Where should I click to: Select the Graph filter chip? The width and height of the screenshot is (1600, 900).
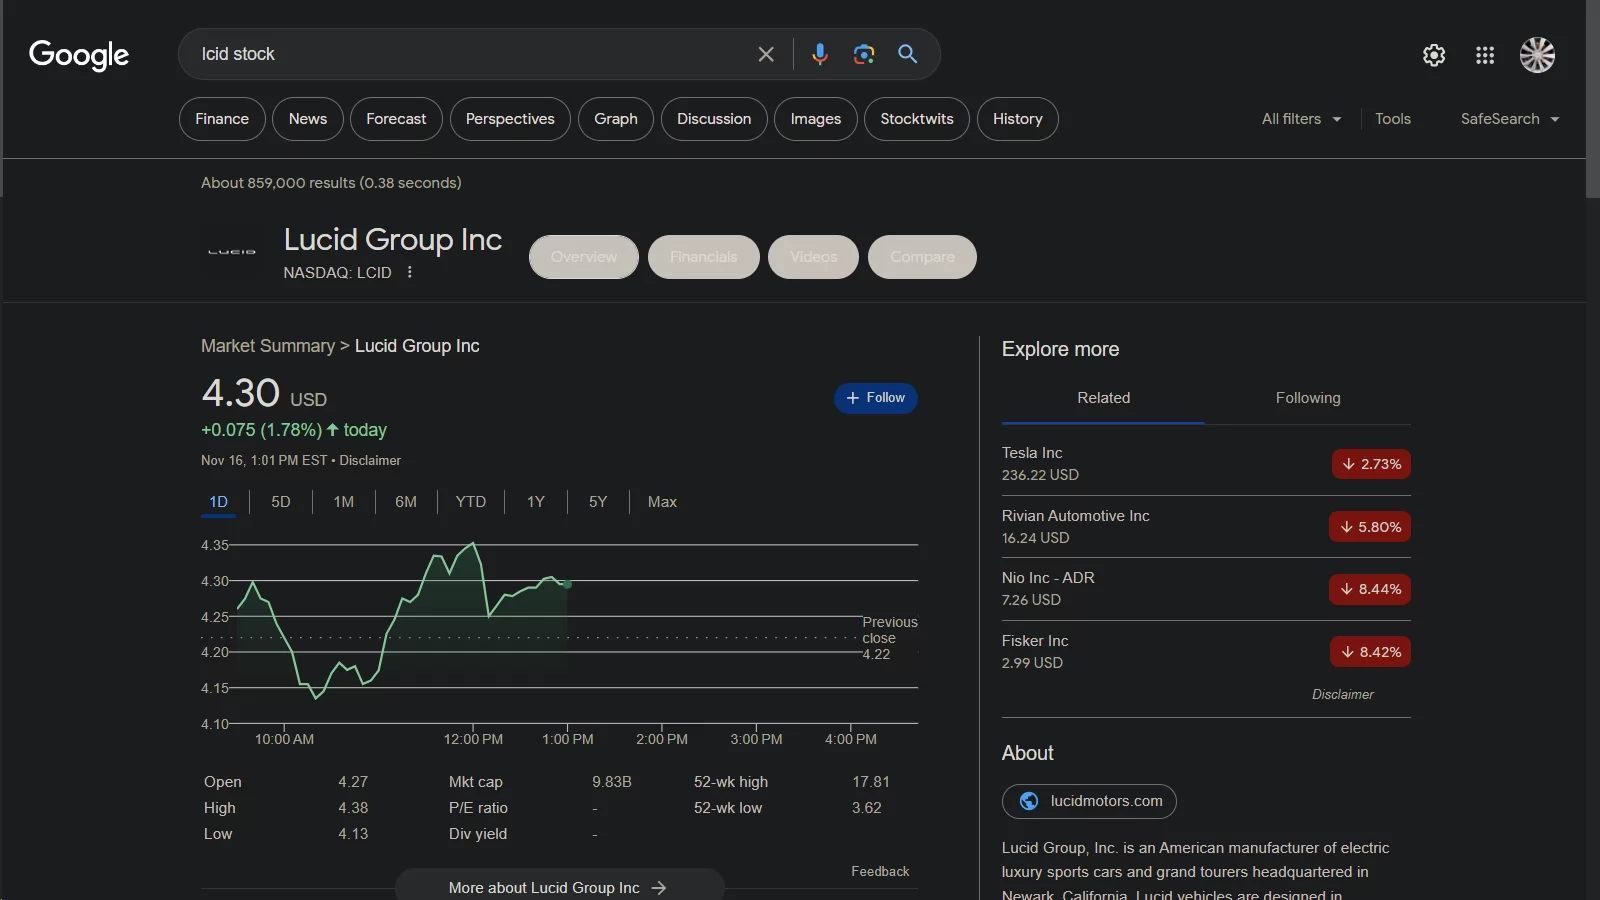point(616,119)
